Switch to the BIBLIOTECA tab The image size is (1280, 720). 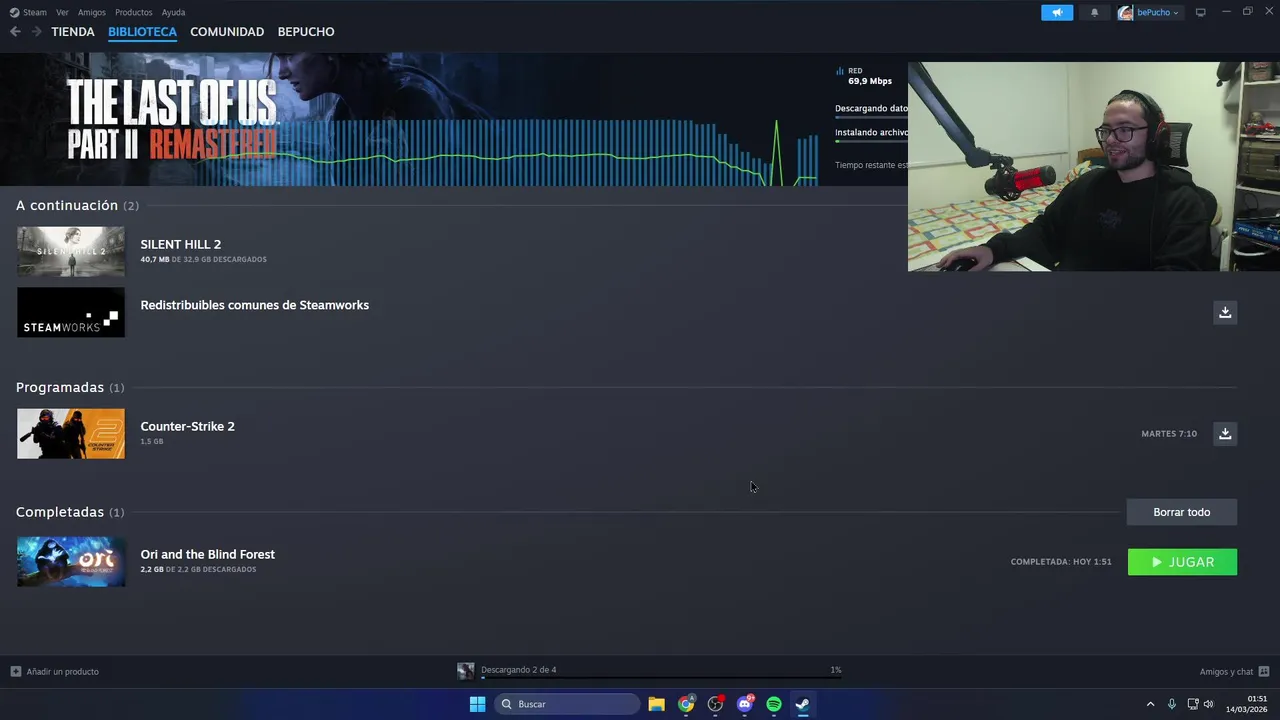point(142,32)
